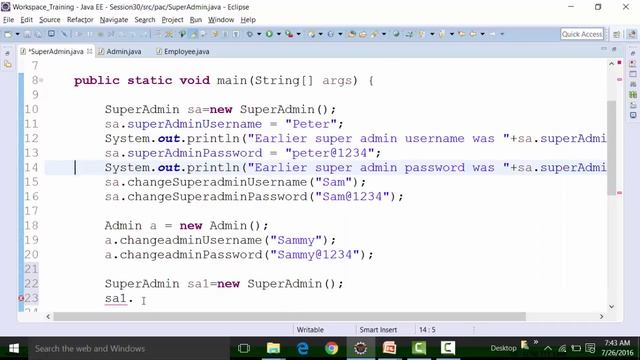Maximize the editor area
Screen dimensions: 640x360
(614, 49)
